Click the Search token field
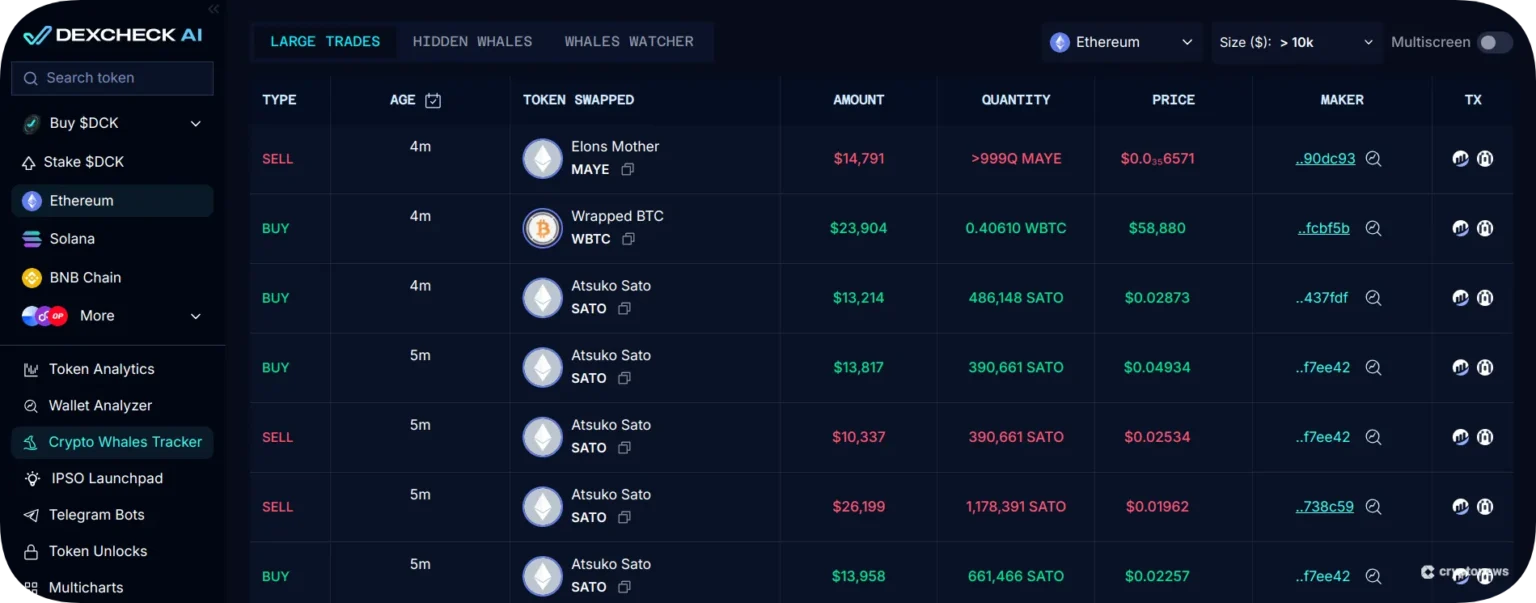Image resolution: width=1536 pixels, height=603 pixels. 112,78
